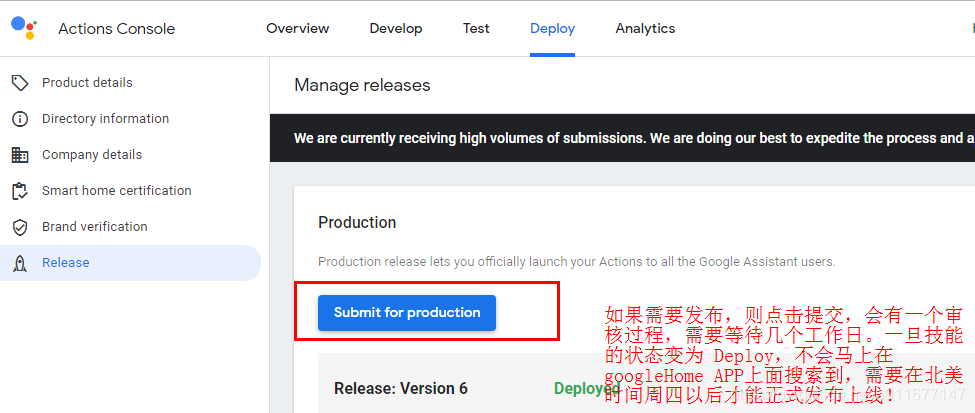Click the Actions Console title
The width and height of the screenshot is (975, 413).
(117, 29)
